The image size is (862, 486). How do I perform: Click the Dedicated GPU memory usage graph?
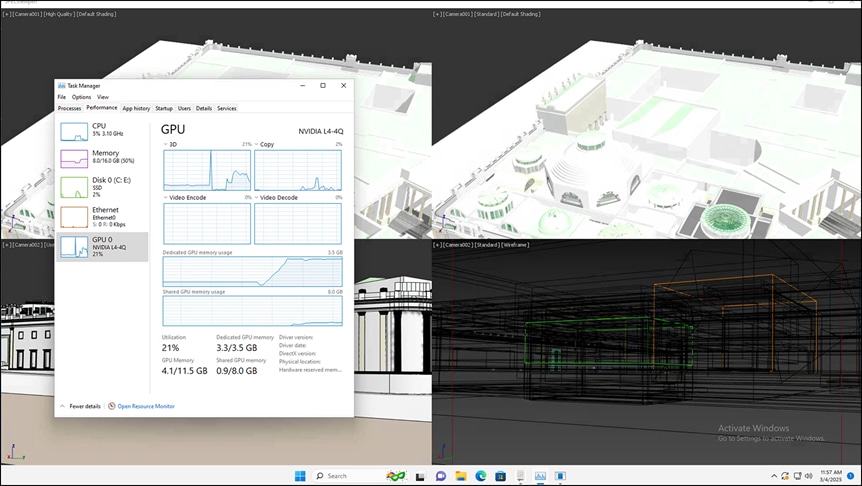(x=252, y=272)
